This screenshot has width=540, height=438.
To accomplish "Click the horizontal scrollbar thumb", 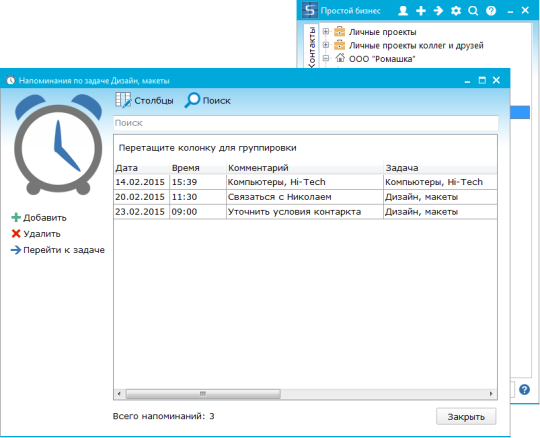I will coord(203,394).
